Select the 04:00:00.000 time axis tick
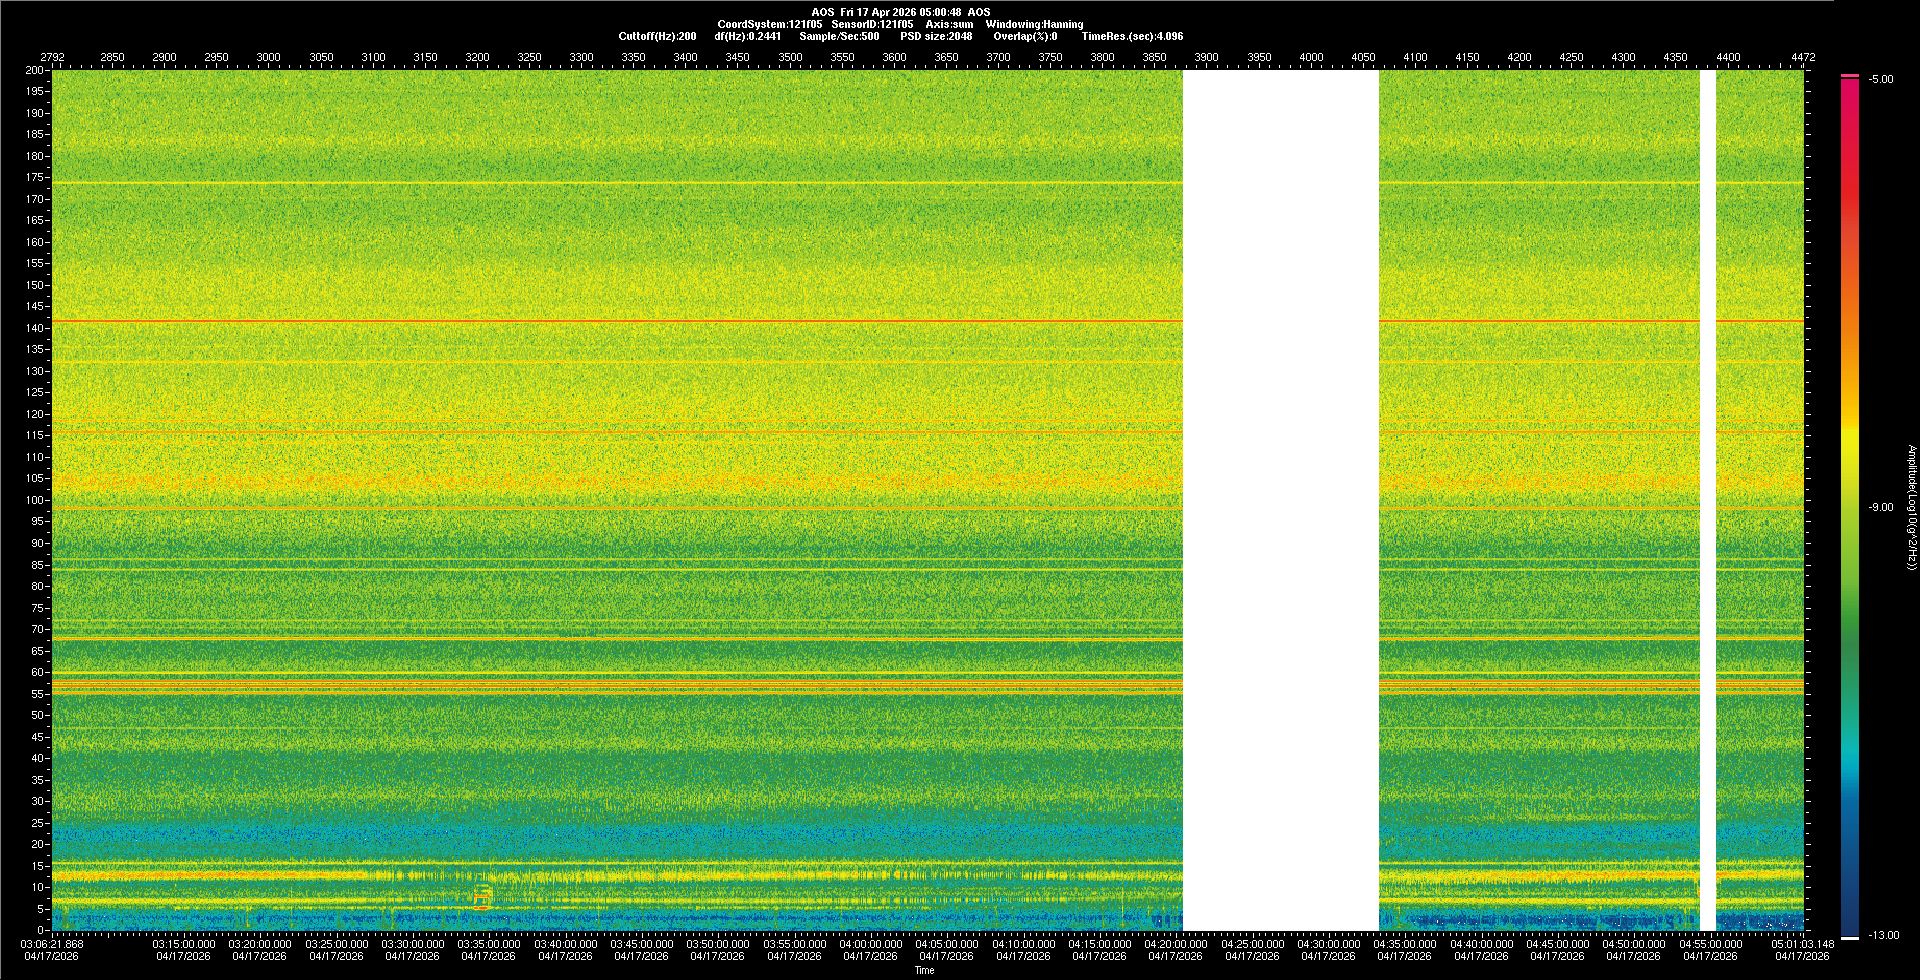1920x980 pixels. pyautogui.click(x=871, y=944)
